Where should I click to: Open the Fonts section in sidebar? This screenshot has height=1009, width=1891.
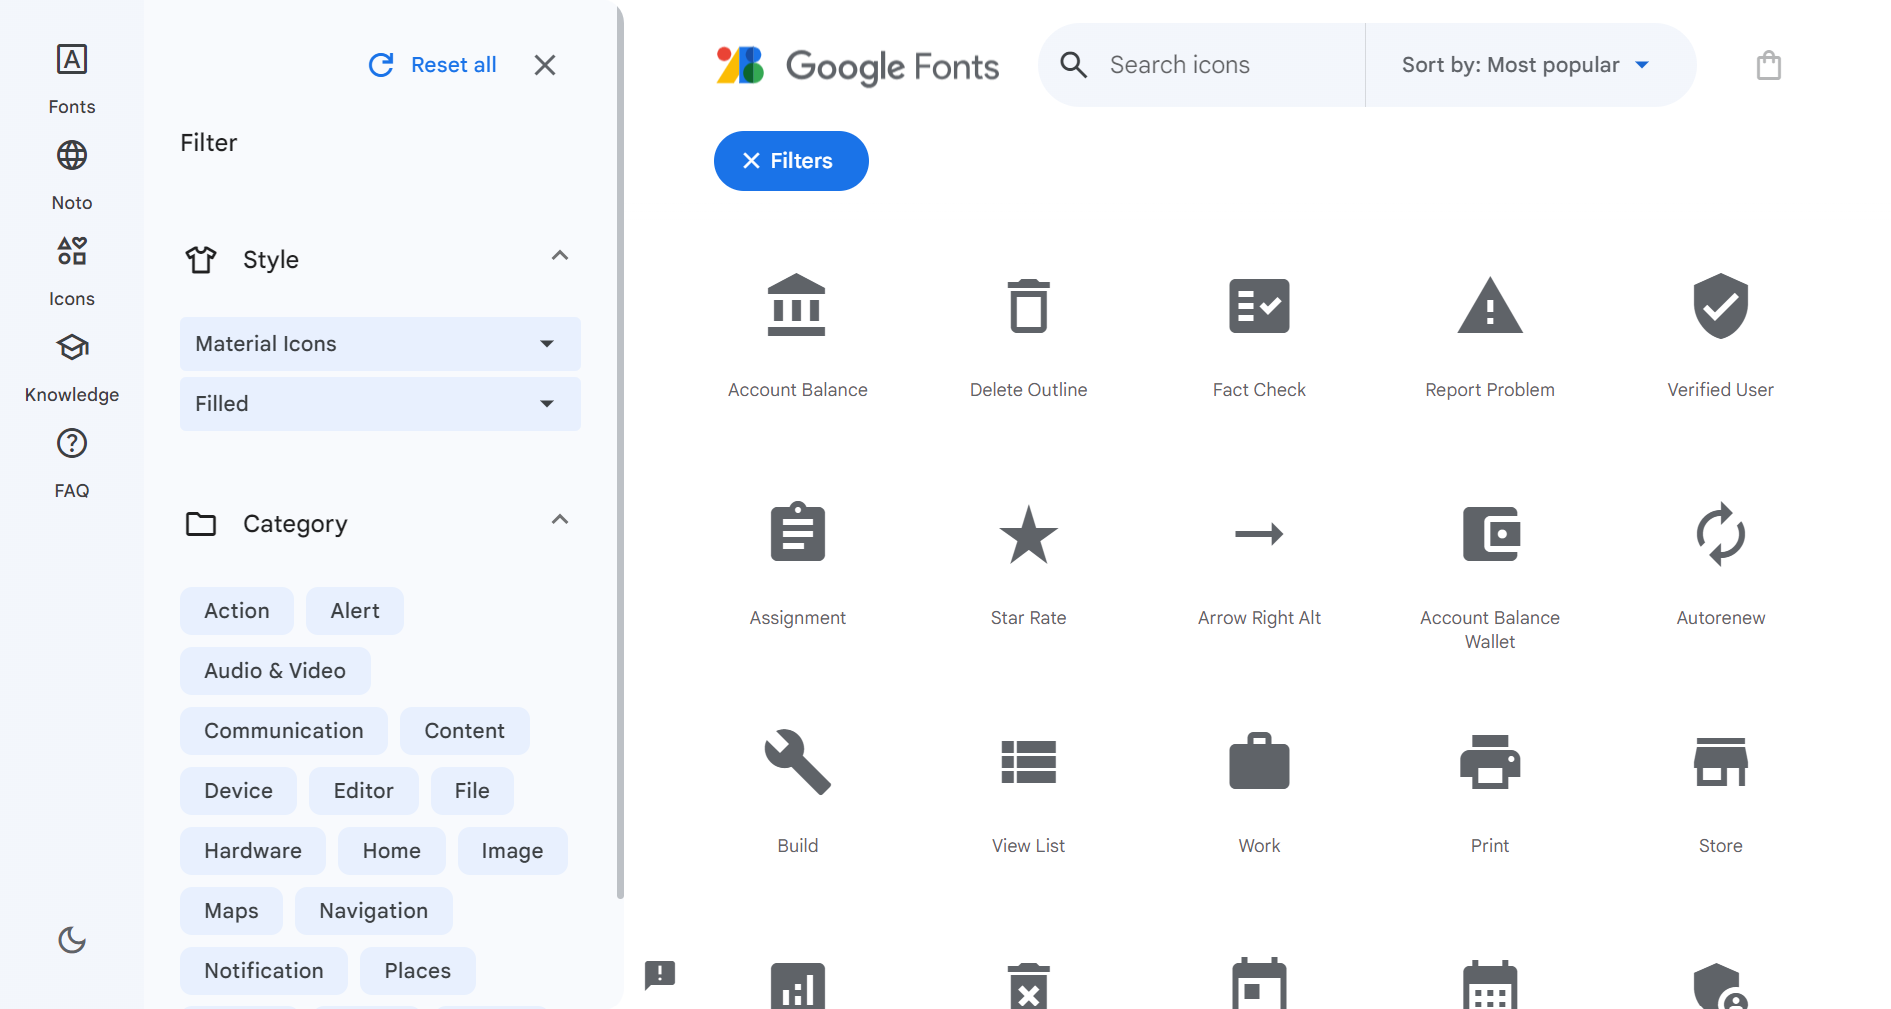coord(72,80)
